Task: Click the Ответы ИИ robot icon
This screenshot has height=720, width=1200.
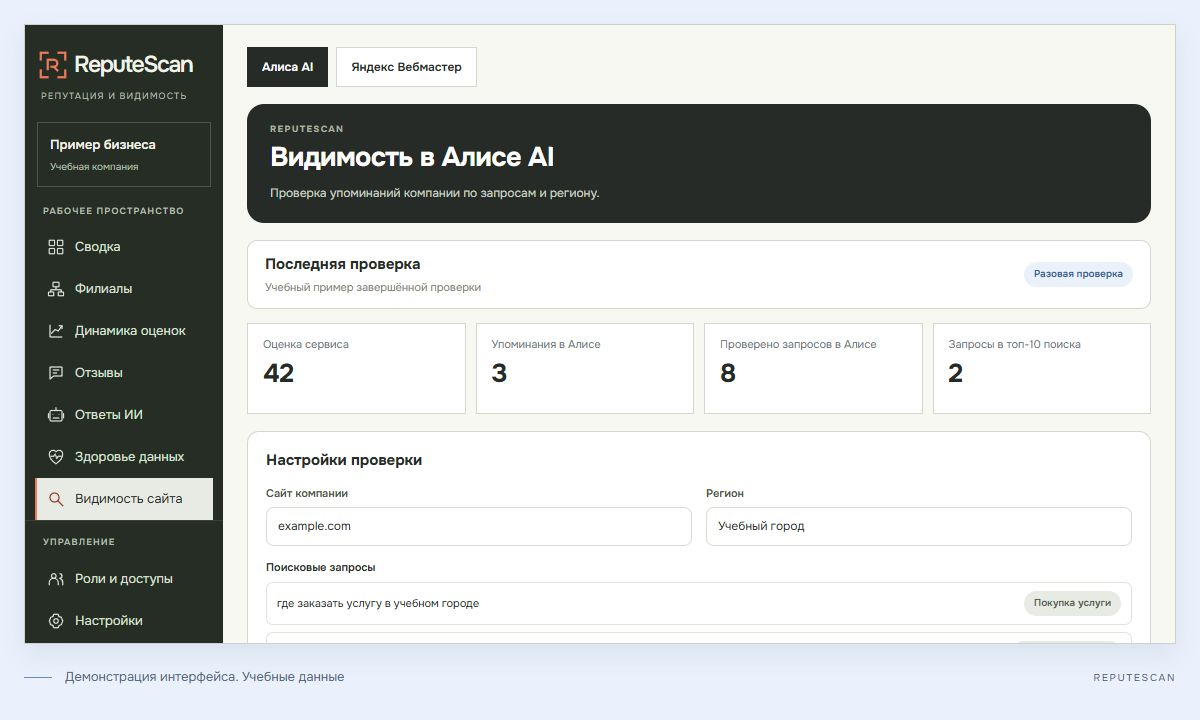Action: click(56, 415)
